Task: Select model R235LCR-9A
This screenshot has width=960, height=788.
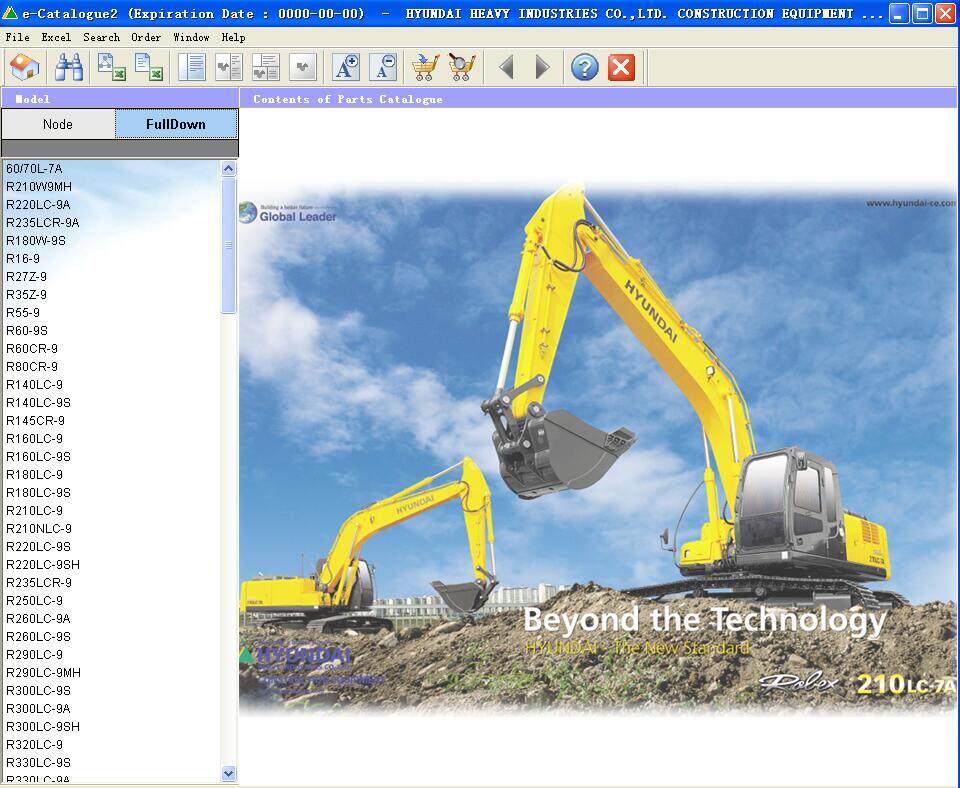Action: (x=43, y=223)
